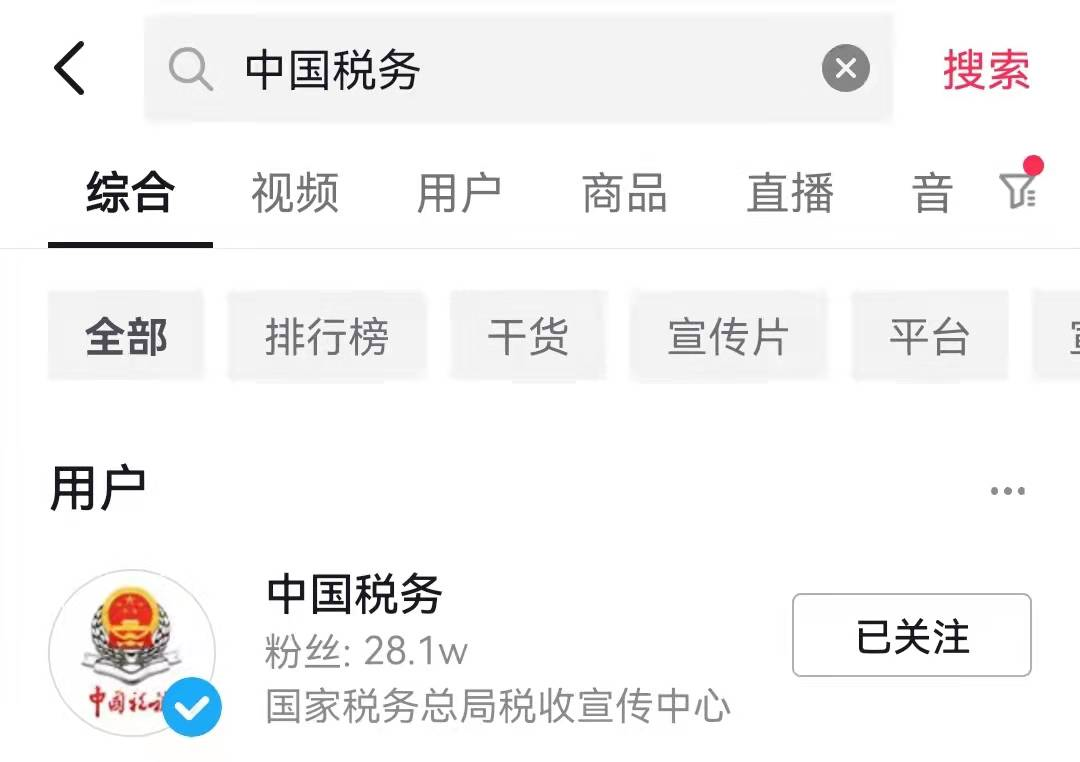1080x762 pixels.
Task: Select the 综合 tab
Action: coord(129,193)
